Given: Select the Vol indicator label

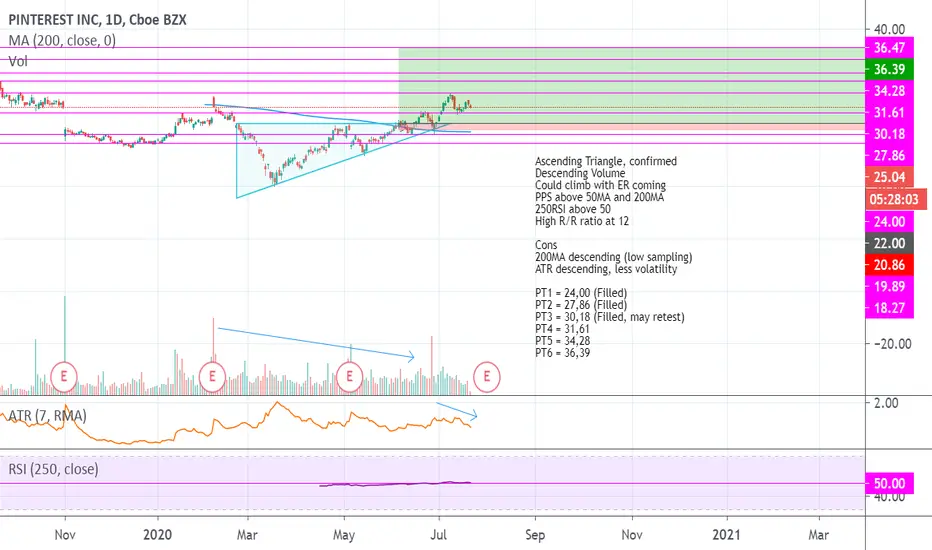Looking at the screenshot, I should [x=18, y=61].
